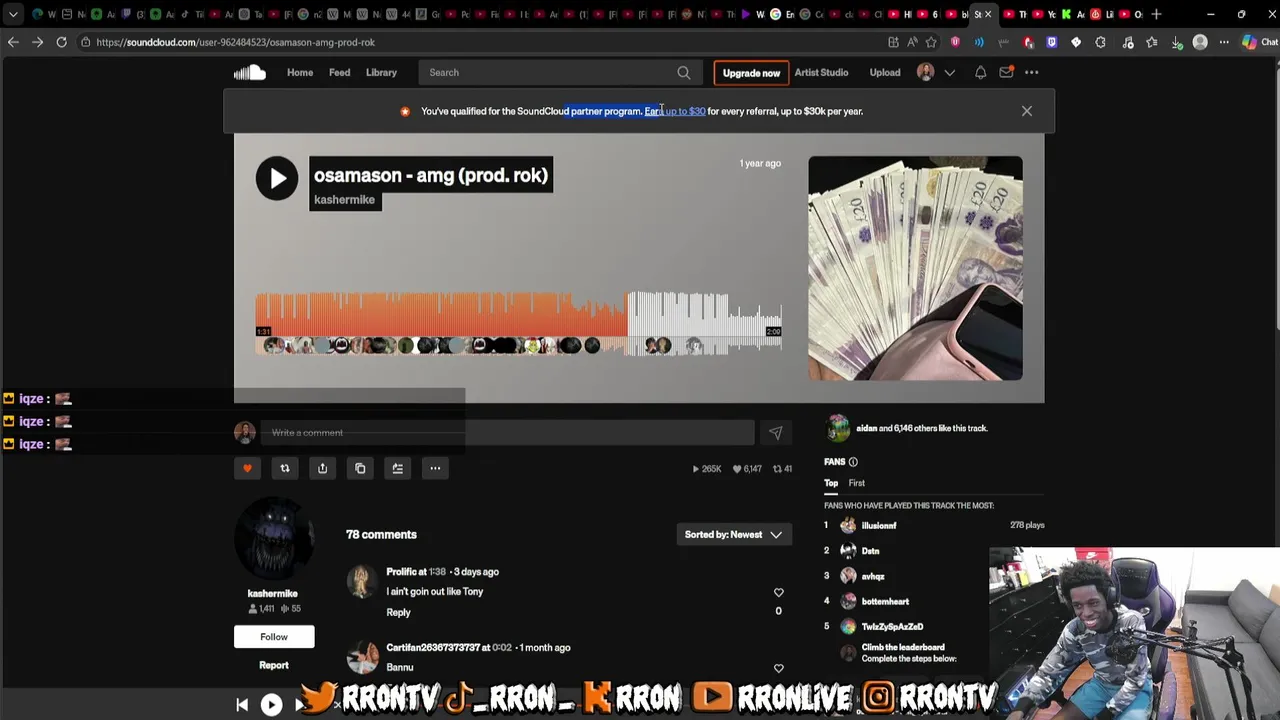Add this page to favorites with the star icon
1280x720 pixels.
click(931, 42)
